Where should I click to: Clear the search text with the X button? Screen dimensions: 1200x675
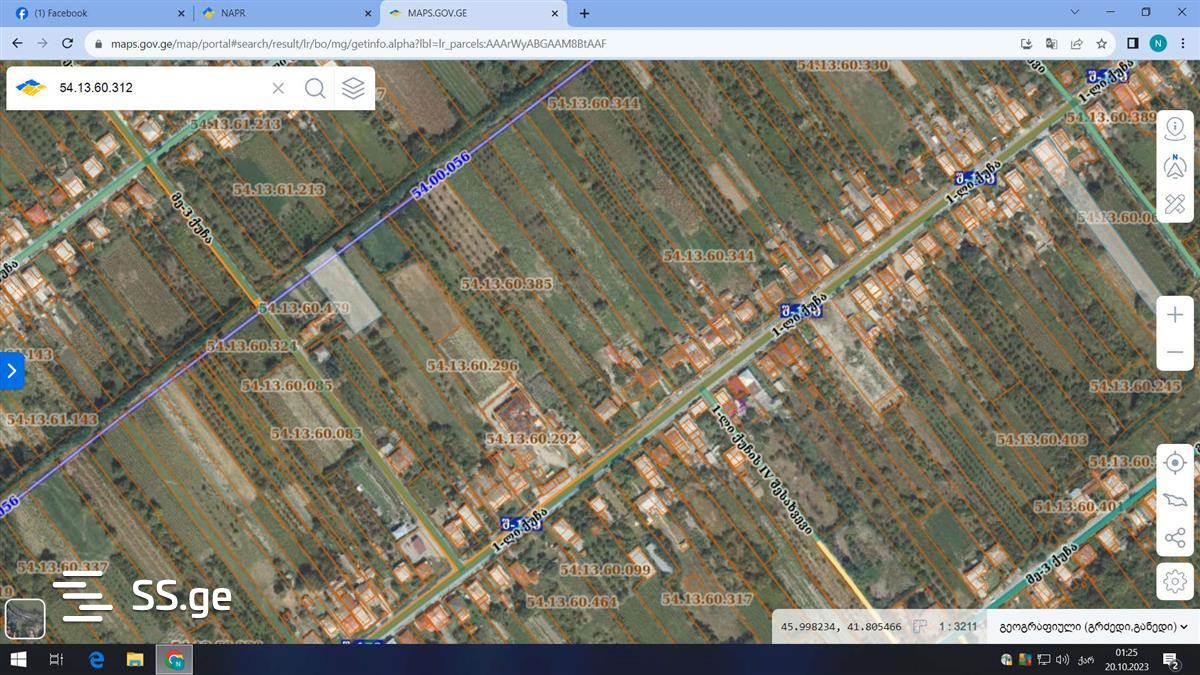click(278, 88)
